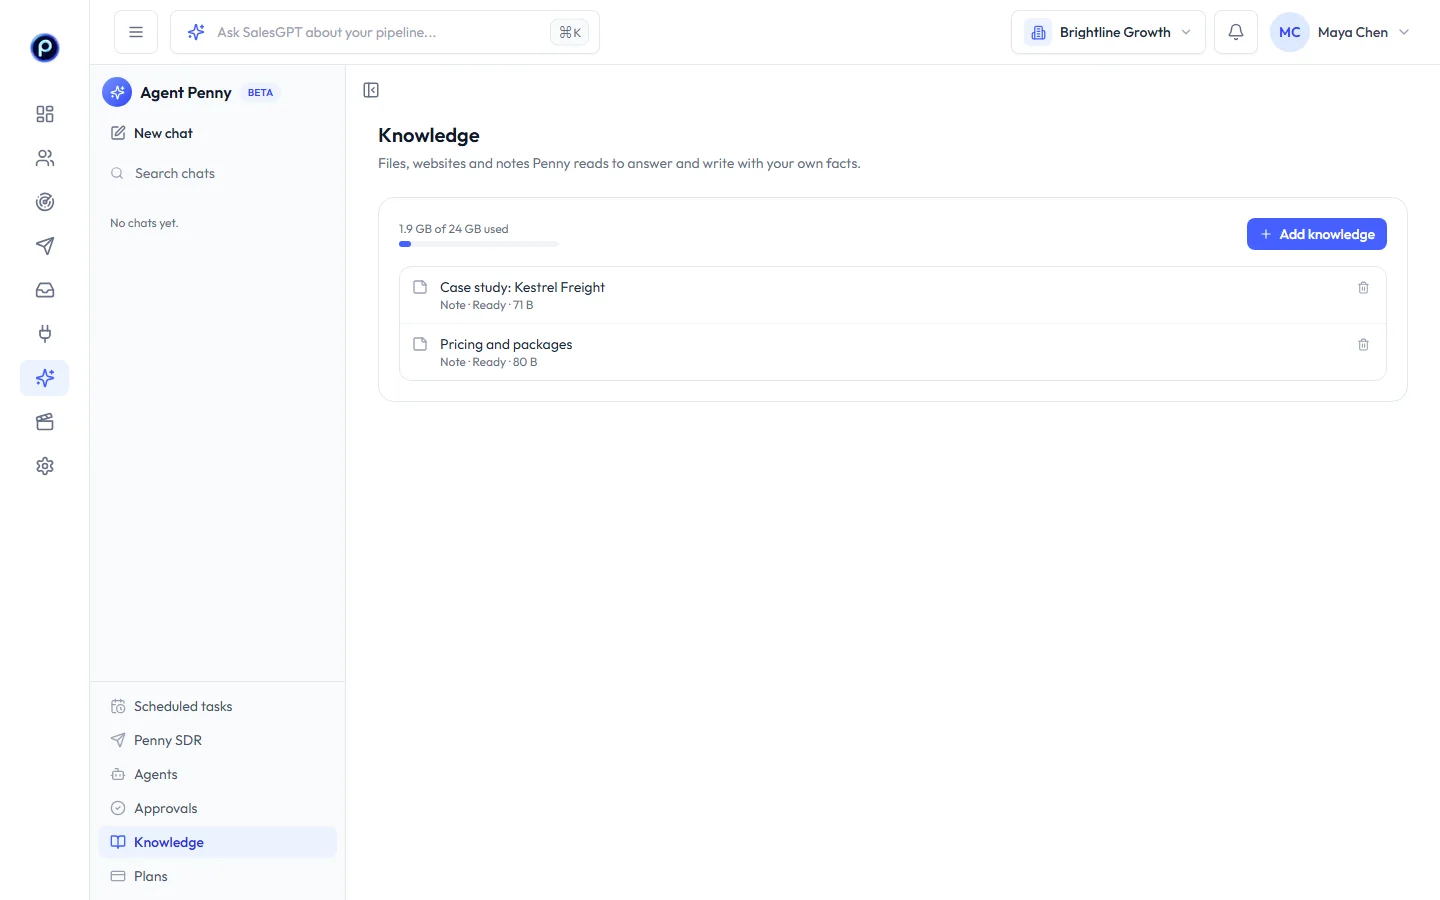Select the sparkle Agent Penny sidebar icon
Image resolution: width=1440 pixels, height=900 pixels.
click(x=45, y=378)
